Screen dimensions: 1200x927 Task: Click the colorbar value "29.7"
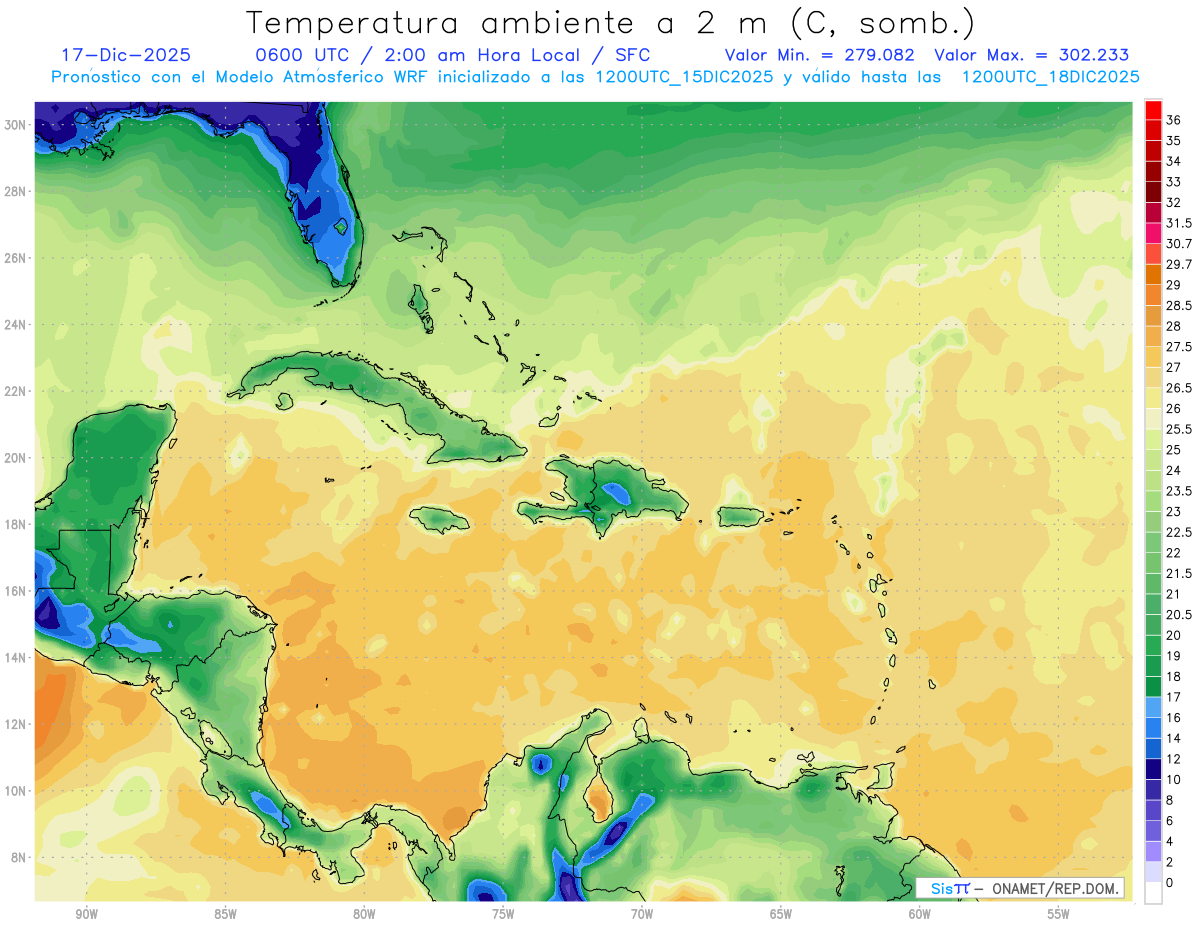(x=1179, y=264)
